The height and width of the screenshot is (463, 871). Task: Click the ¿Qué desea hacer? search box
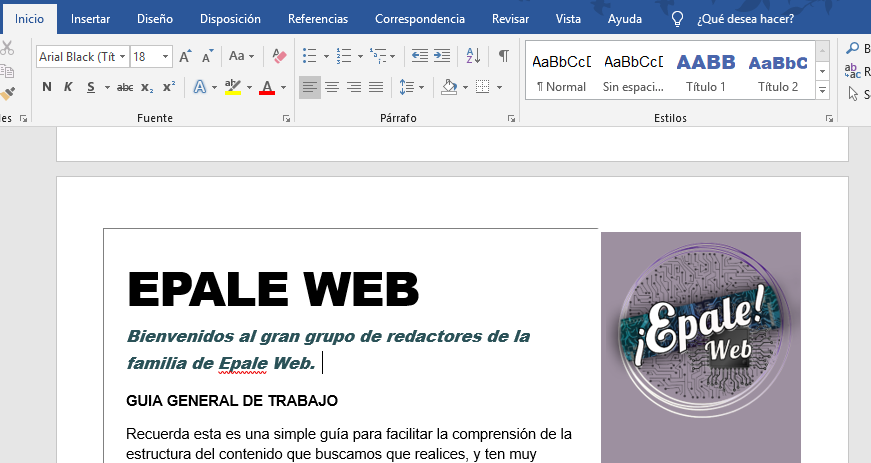click(745, 19)
